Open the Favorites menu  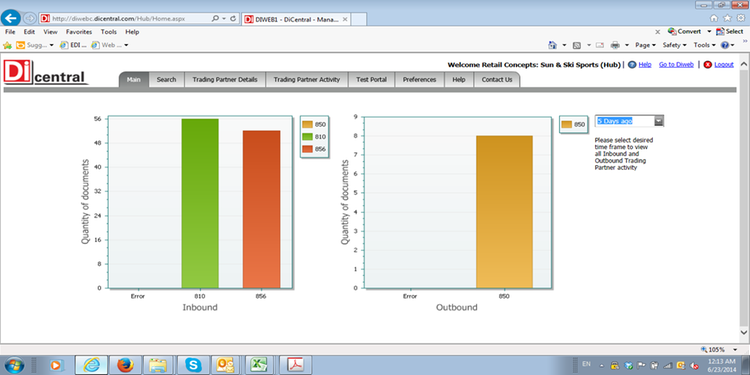pyautogui.click(x=79, y=32)
